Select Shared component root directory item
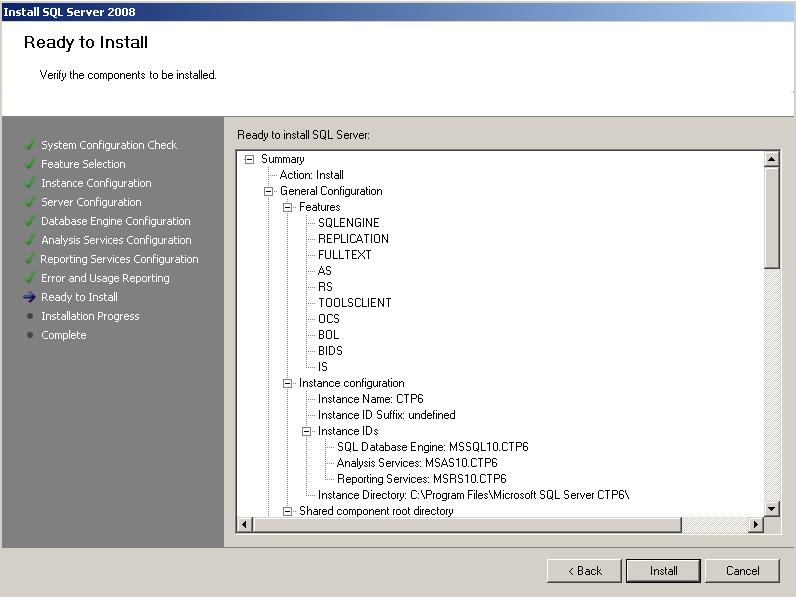This screenshot has width=796, height=597. (376, 511)
